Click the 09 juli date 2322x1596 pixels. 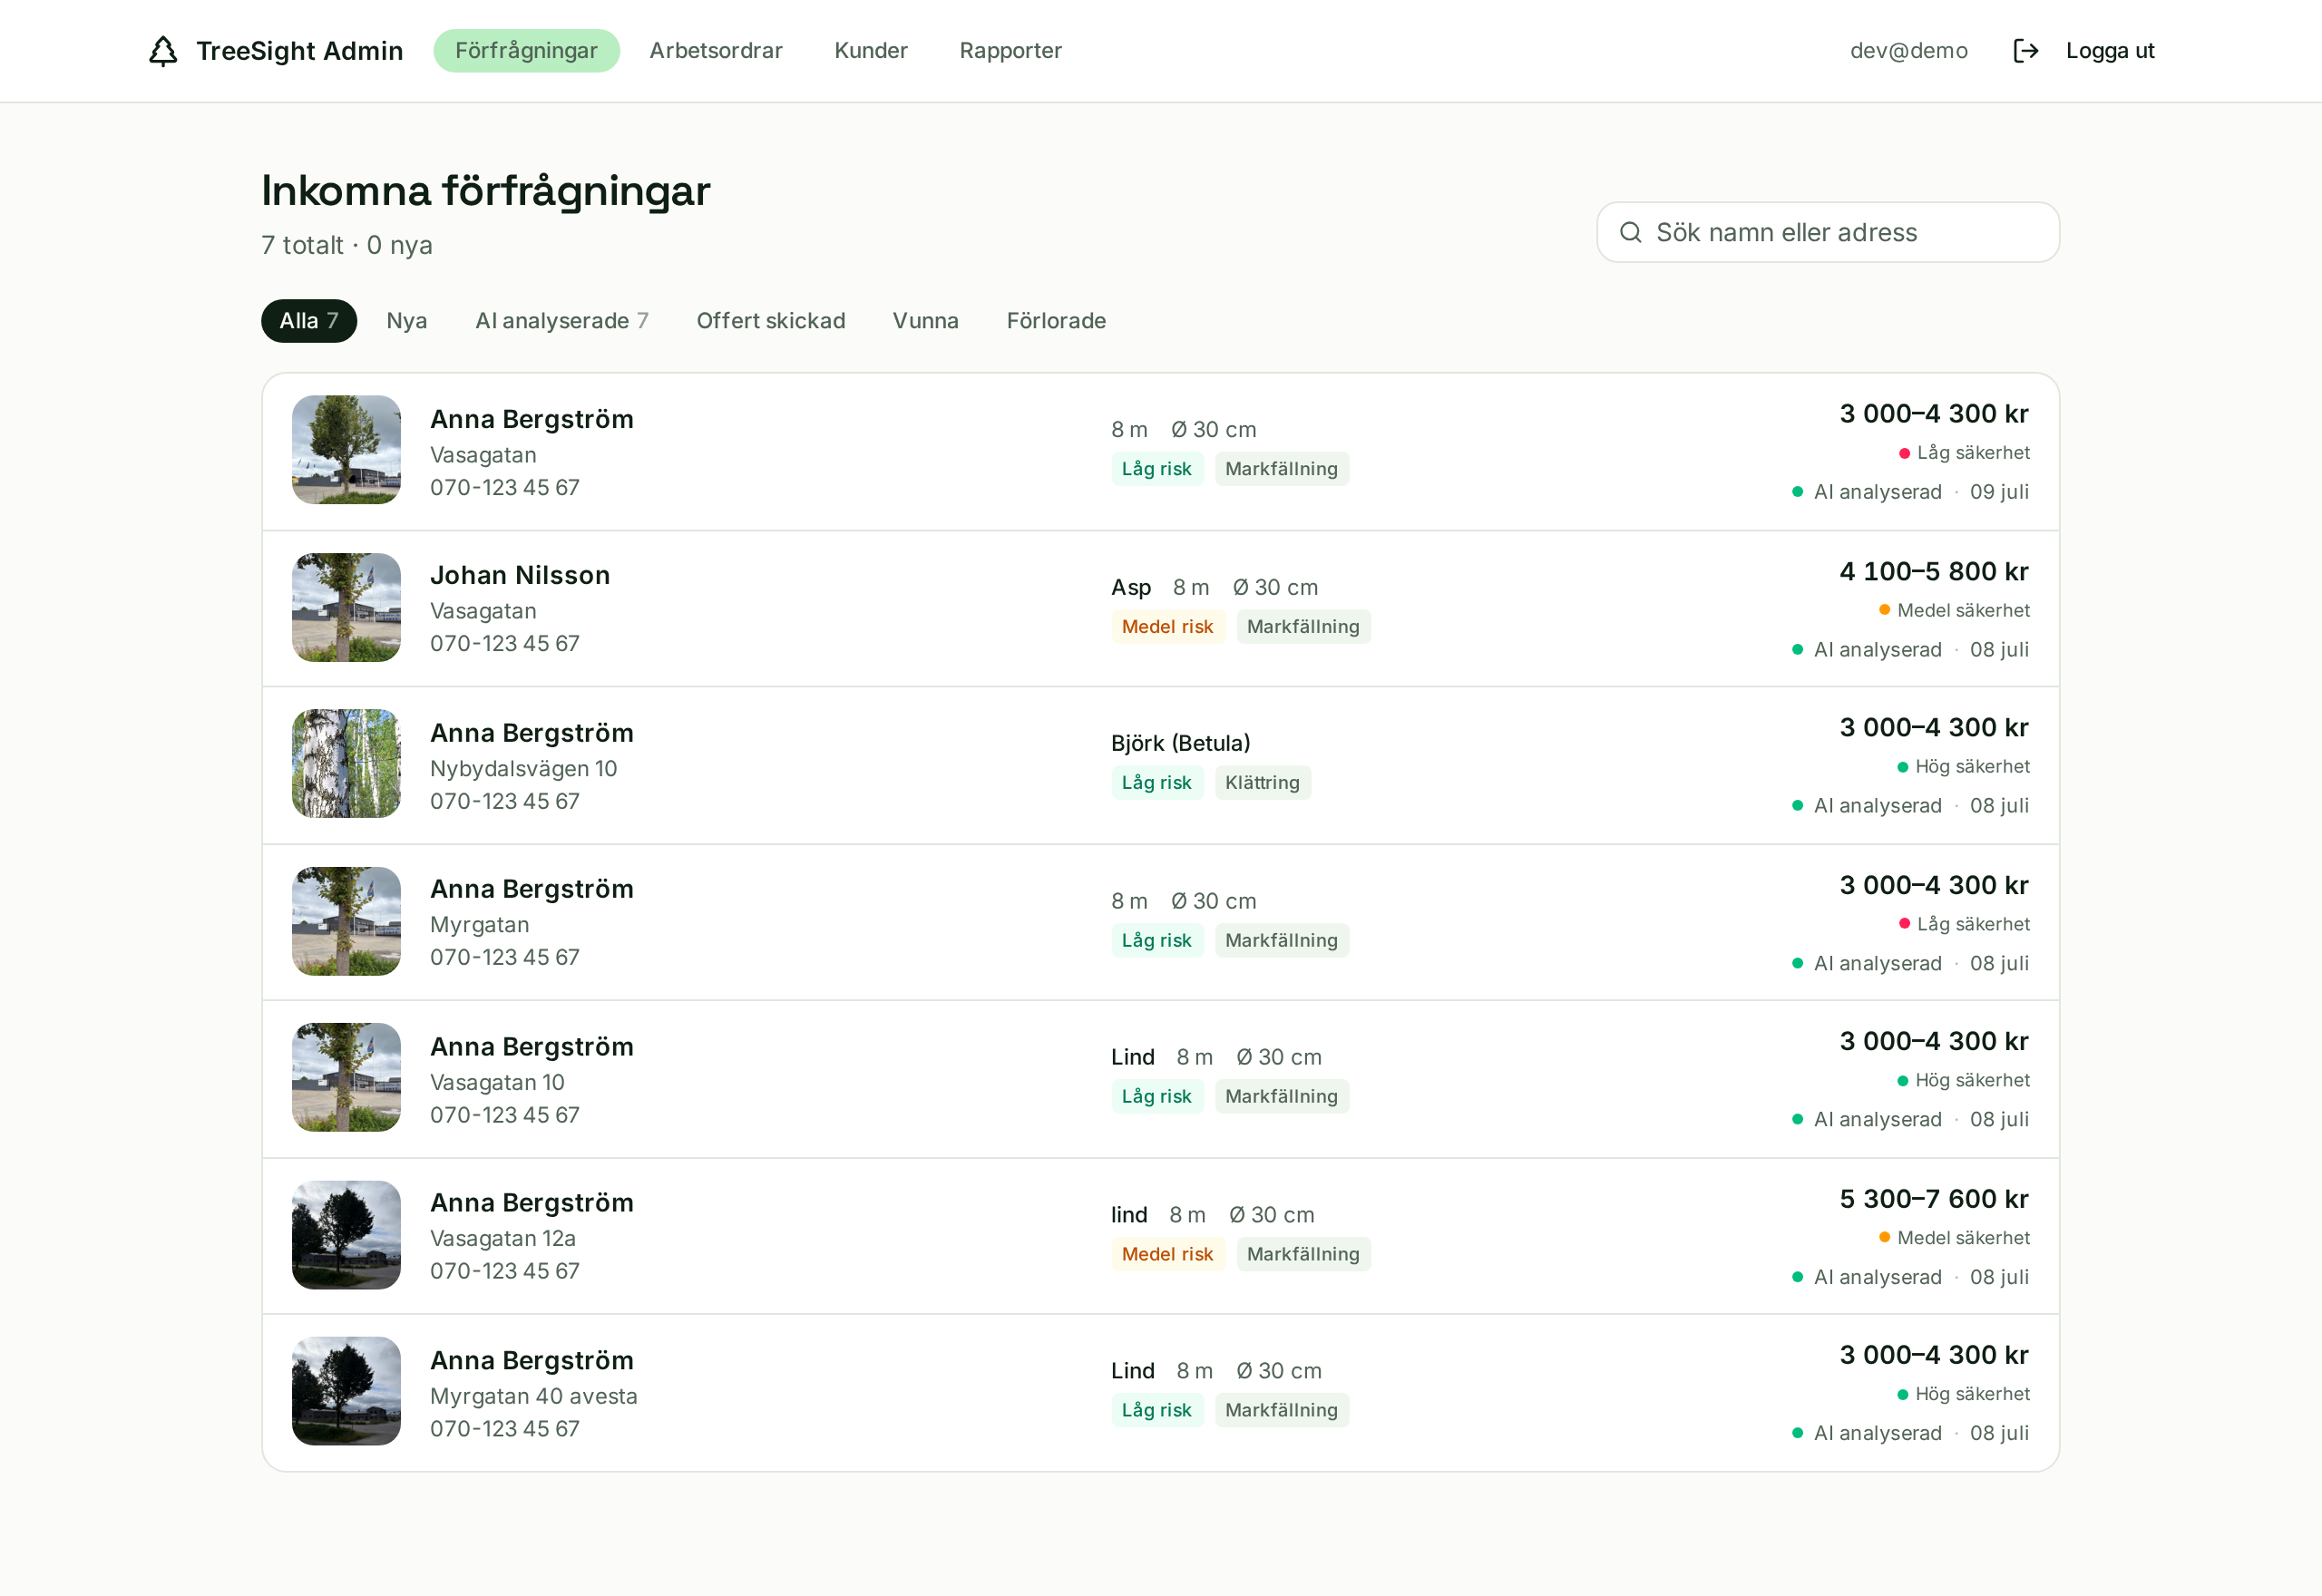[x=1999, y=492]
